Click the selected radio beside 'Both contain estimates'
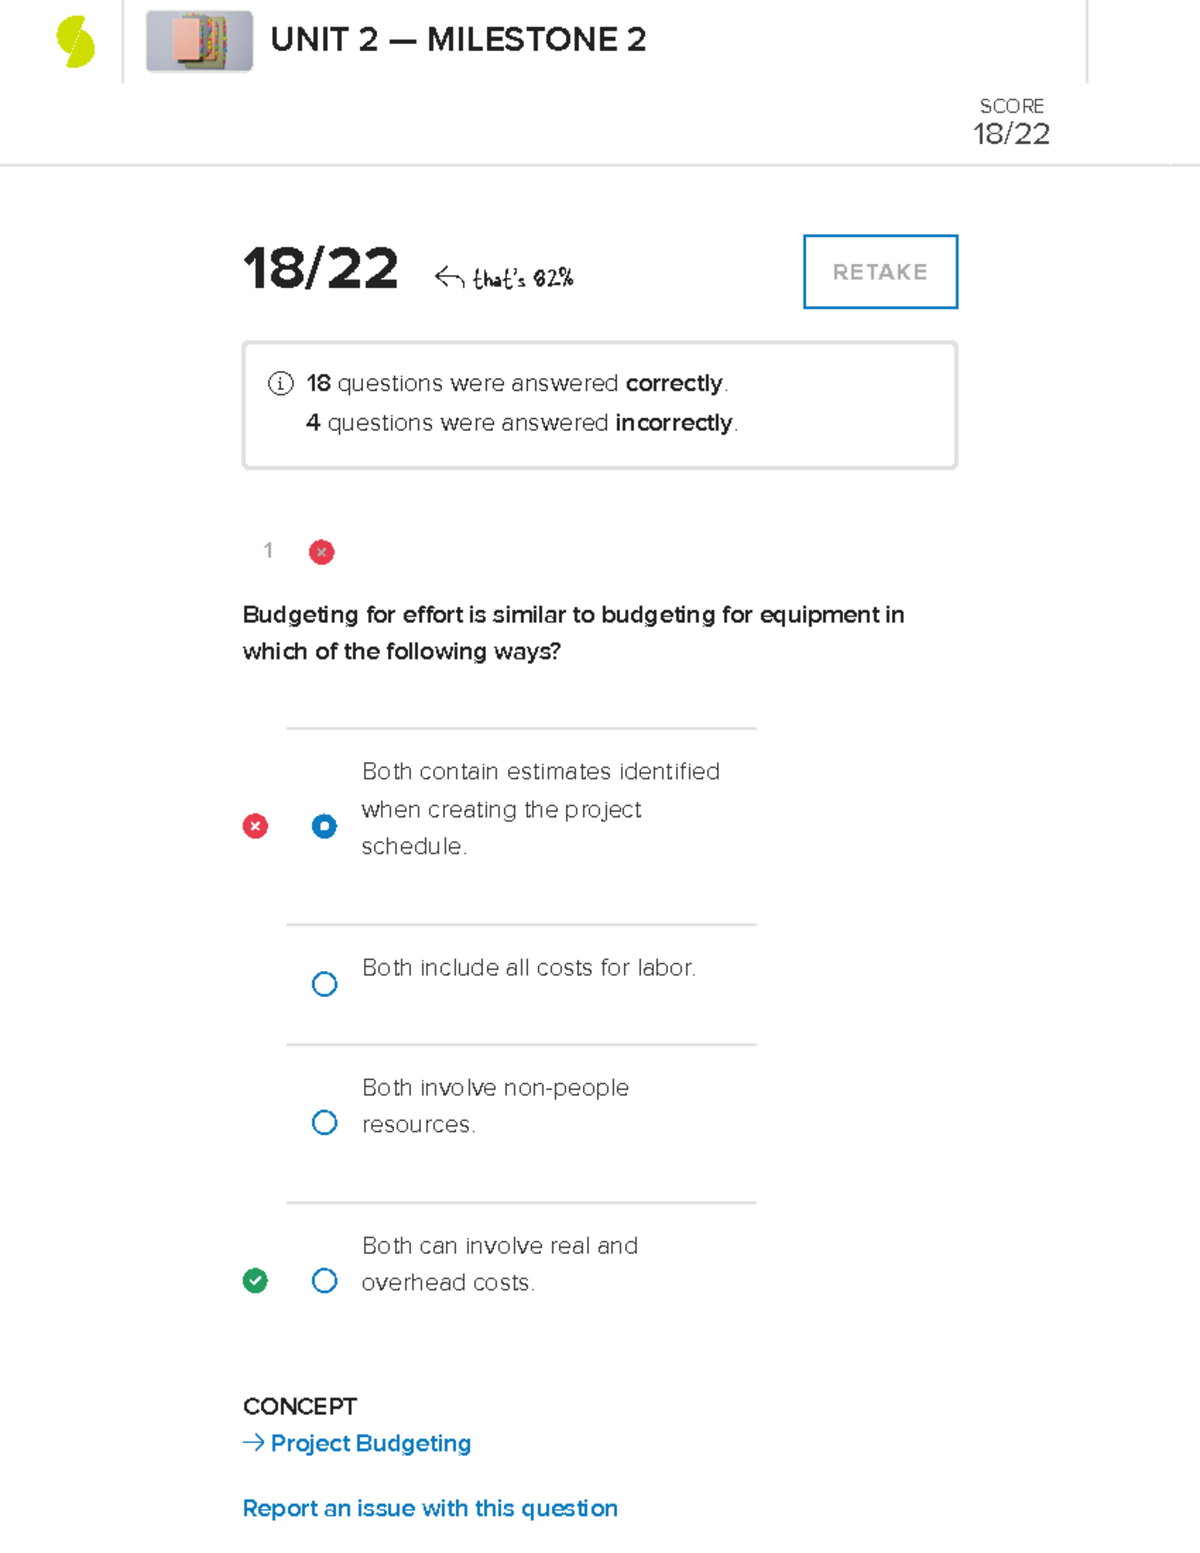The height and width of the screenshot is (1553, 1200). click(324, 826)
